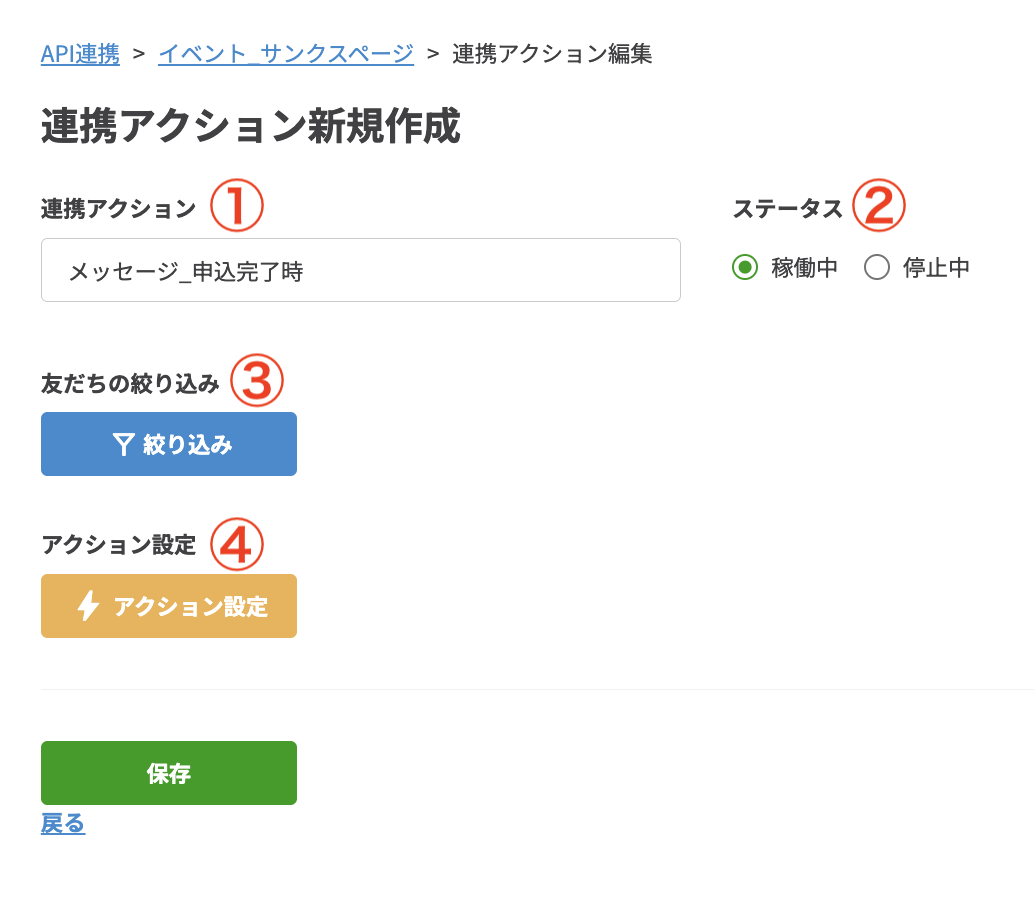The width and height of the screenshot is (1034, 910).
Task: Go back using the 戻る link
Action: 62,823
